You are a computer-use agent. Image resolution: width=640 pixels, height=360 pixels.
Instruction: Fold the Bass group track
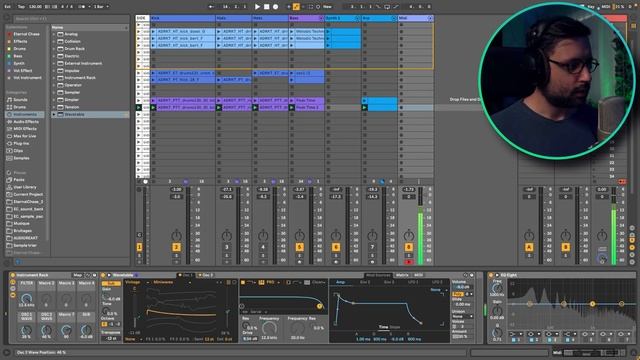[321, 18]
